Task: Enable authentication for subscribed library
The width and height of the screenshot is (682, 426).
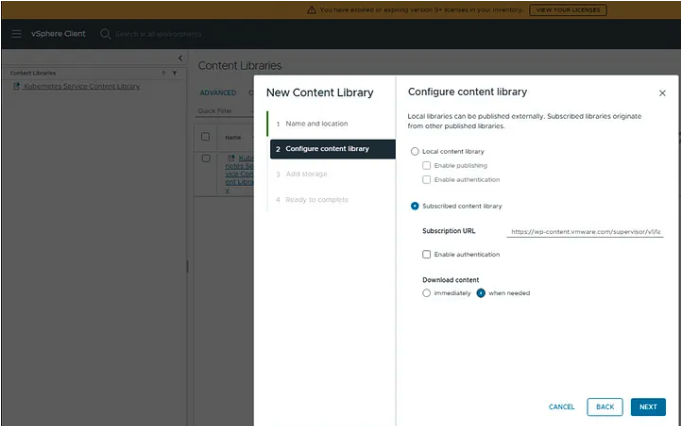Action: pyautogui.click(x=427, y=255)
